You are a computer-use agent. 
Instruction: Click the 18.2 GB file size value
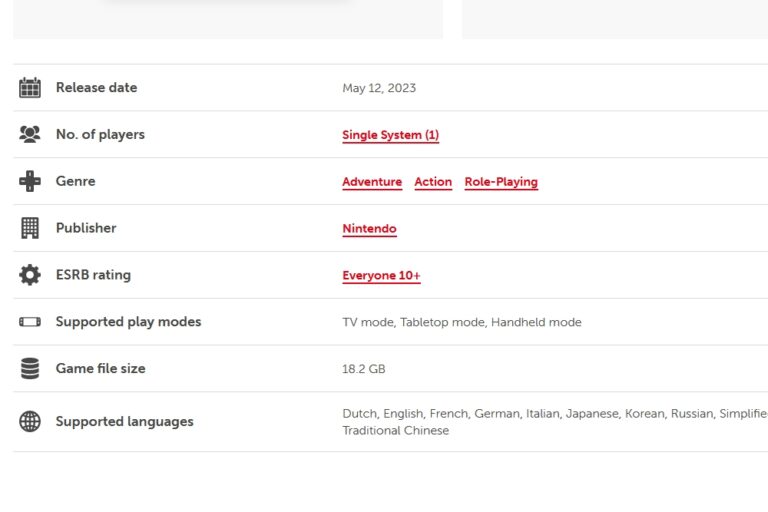363,369
